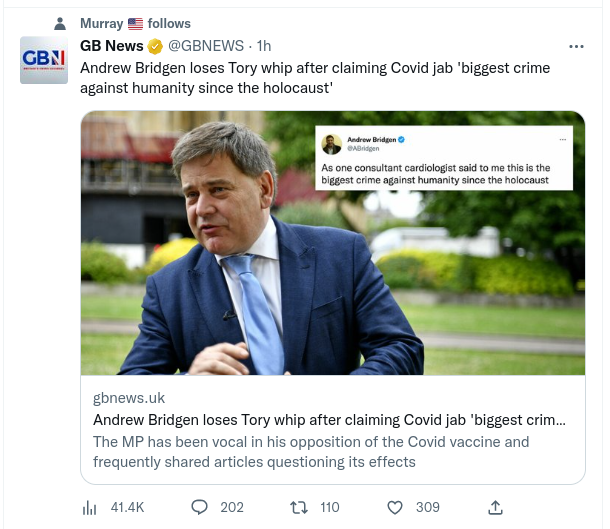Like the GB News tweet
Image resolution: width=610 pixels, height=529 pixels.
395,507
